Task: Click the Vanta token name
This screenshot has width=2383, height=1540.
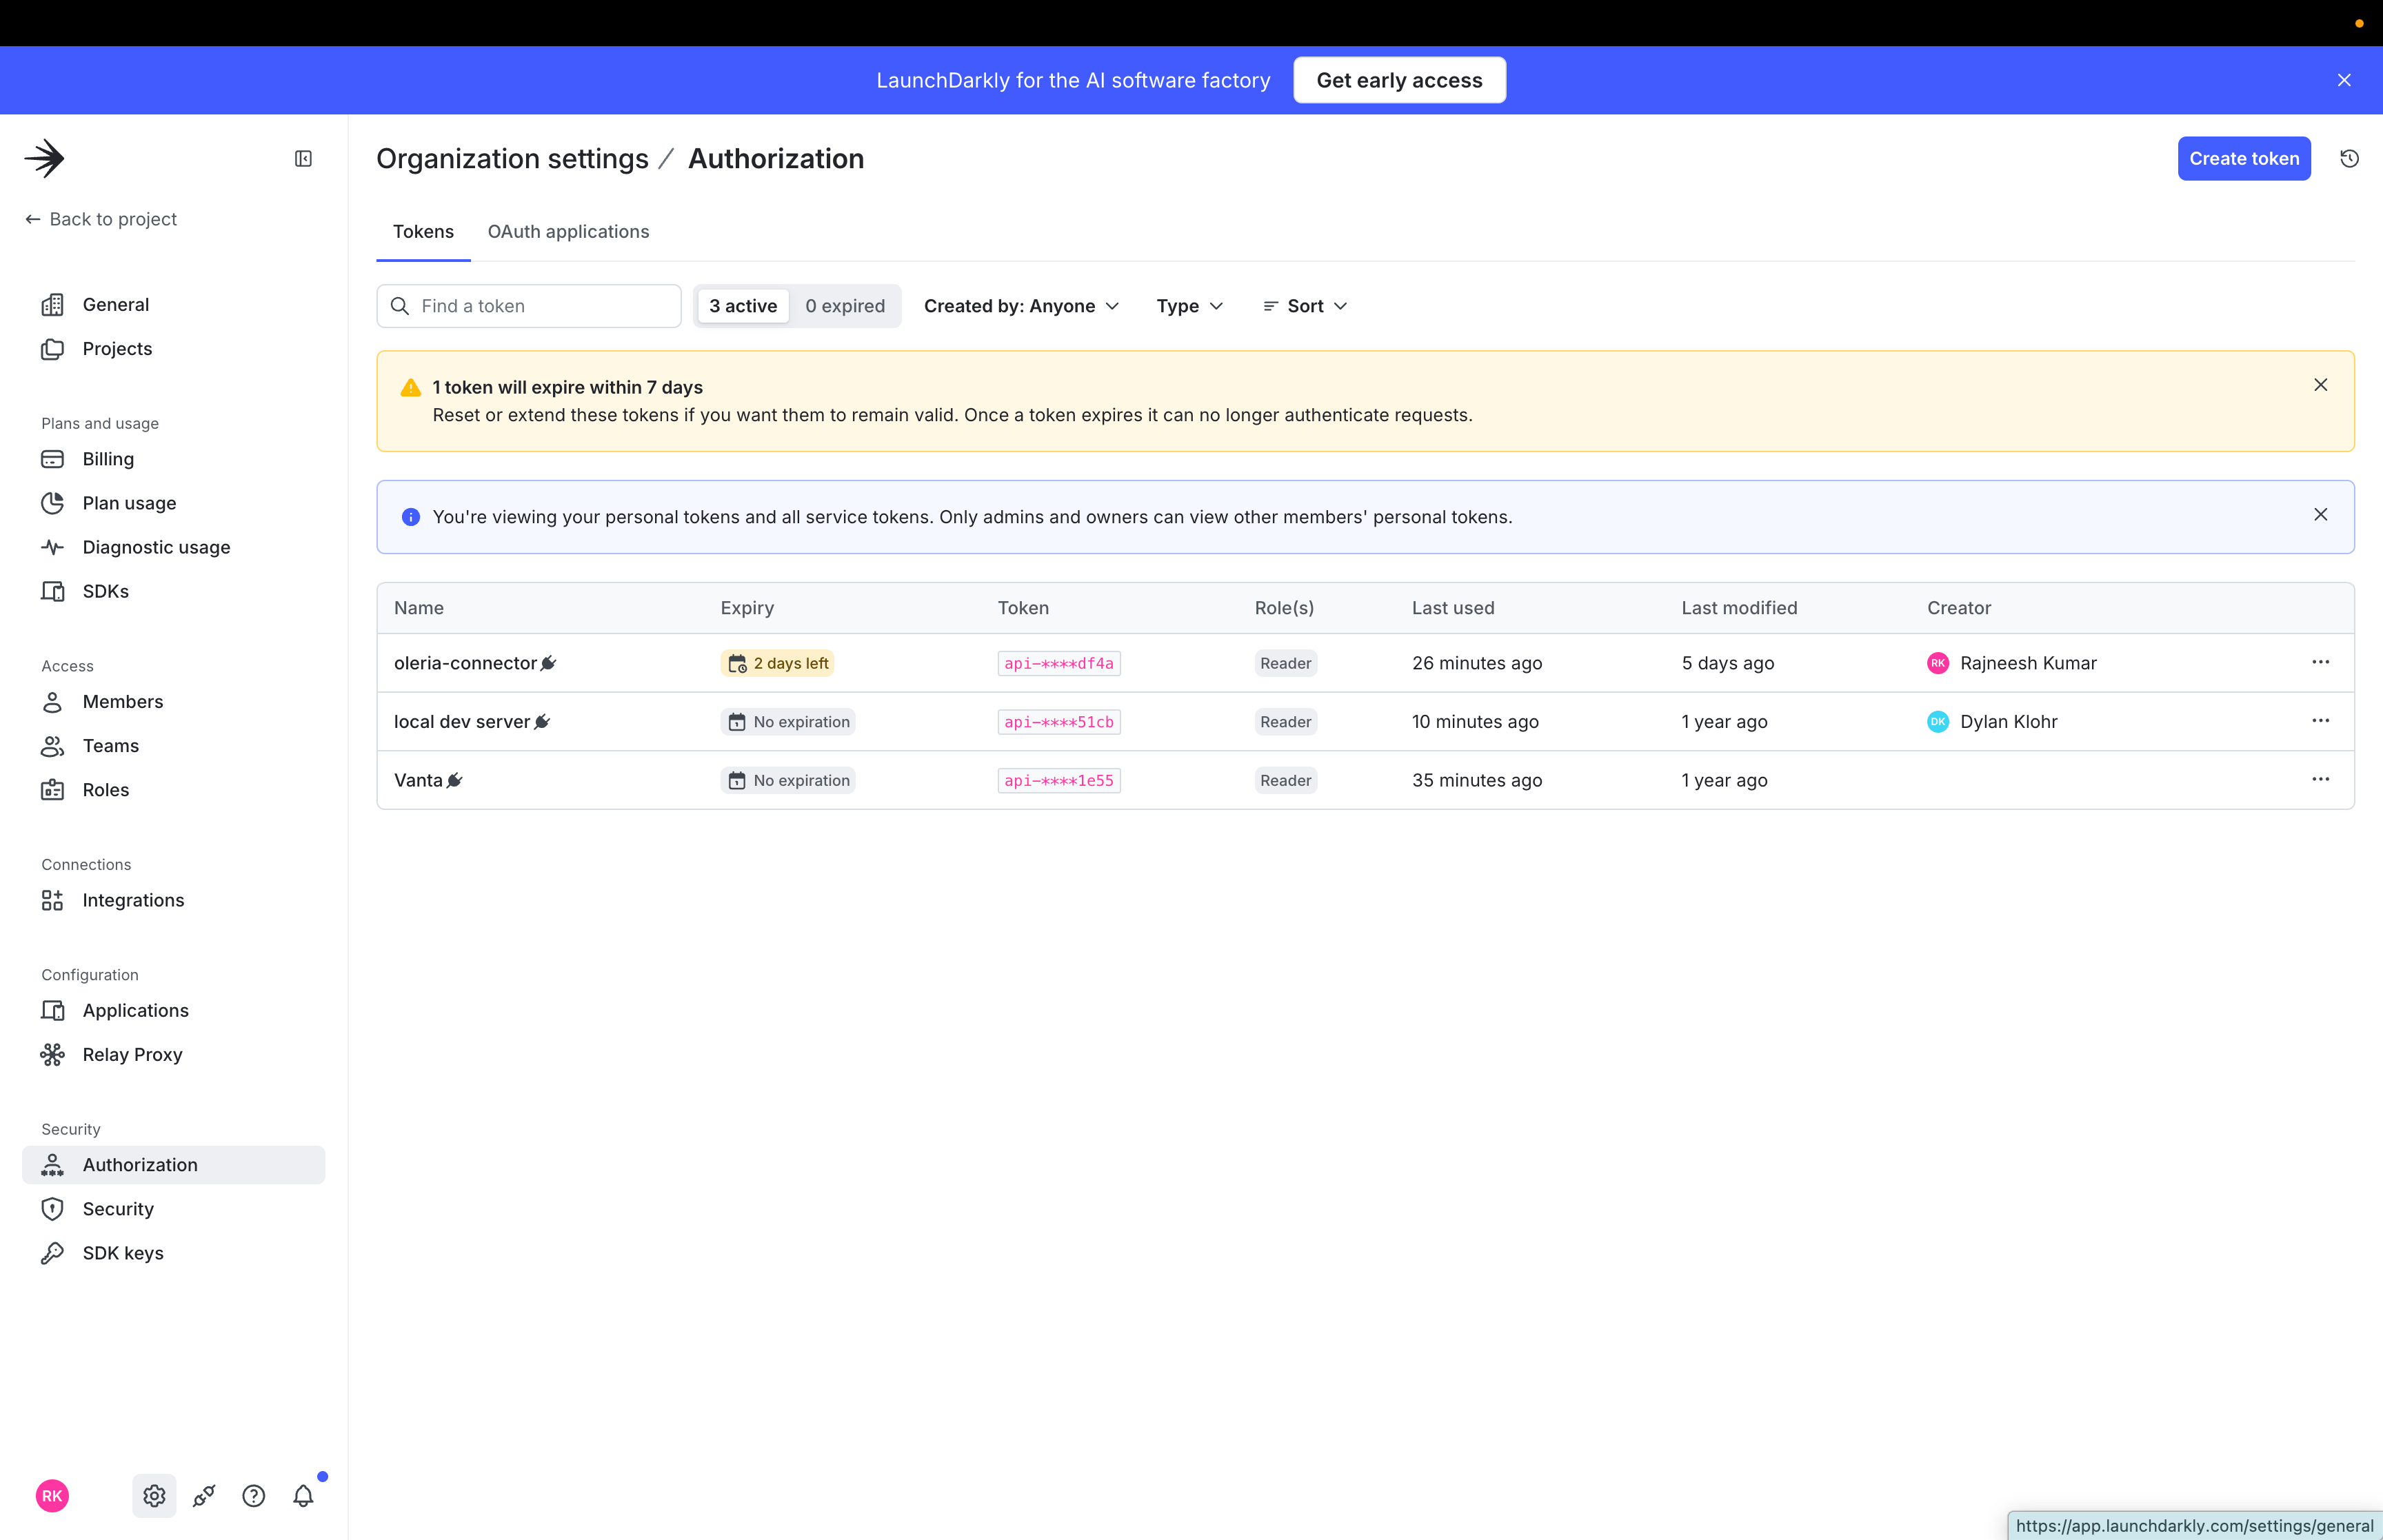Action: 418,780
